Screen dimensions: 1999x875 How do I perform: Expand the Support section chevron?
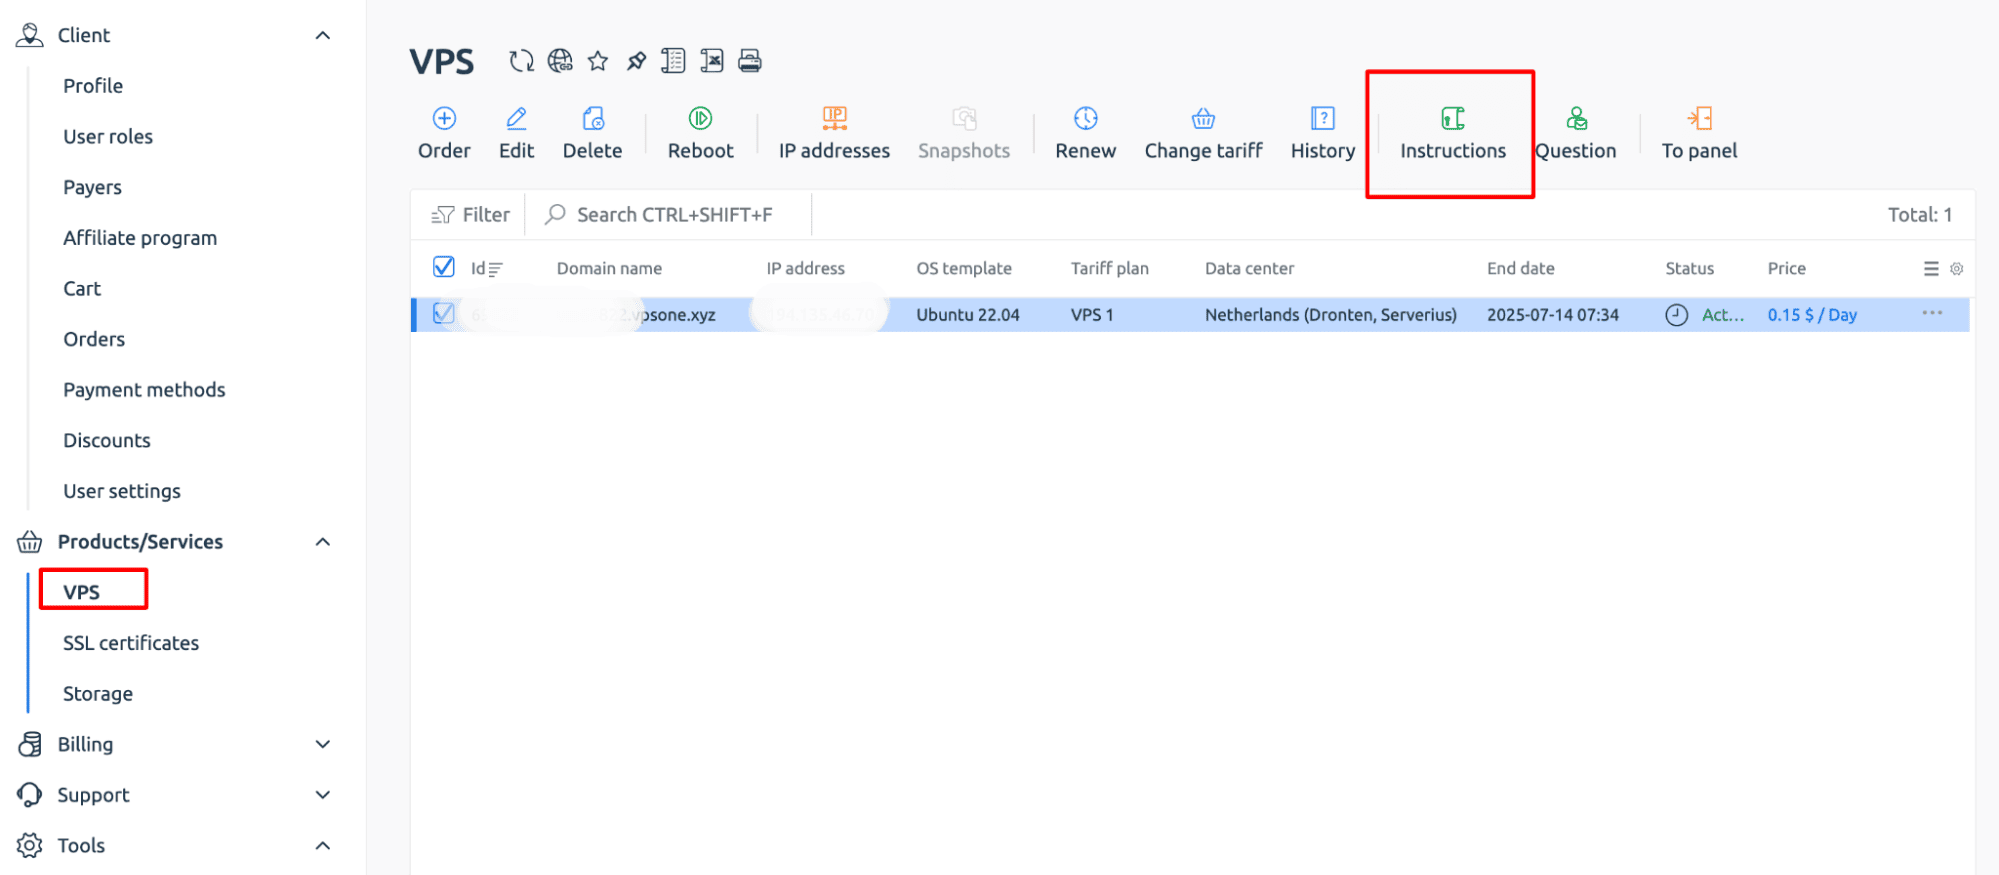click(x=323, y=795)
